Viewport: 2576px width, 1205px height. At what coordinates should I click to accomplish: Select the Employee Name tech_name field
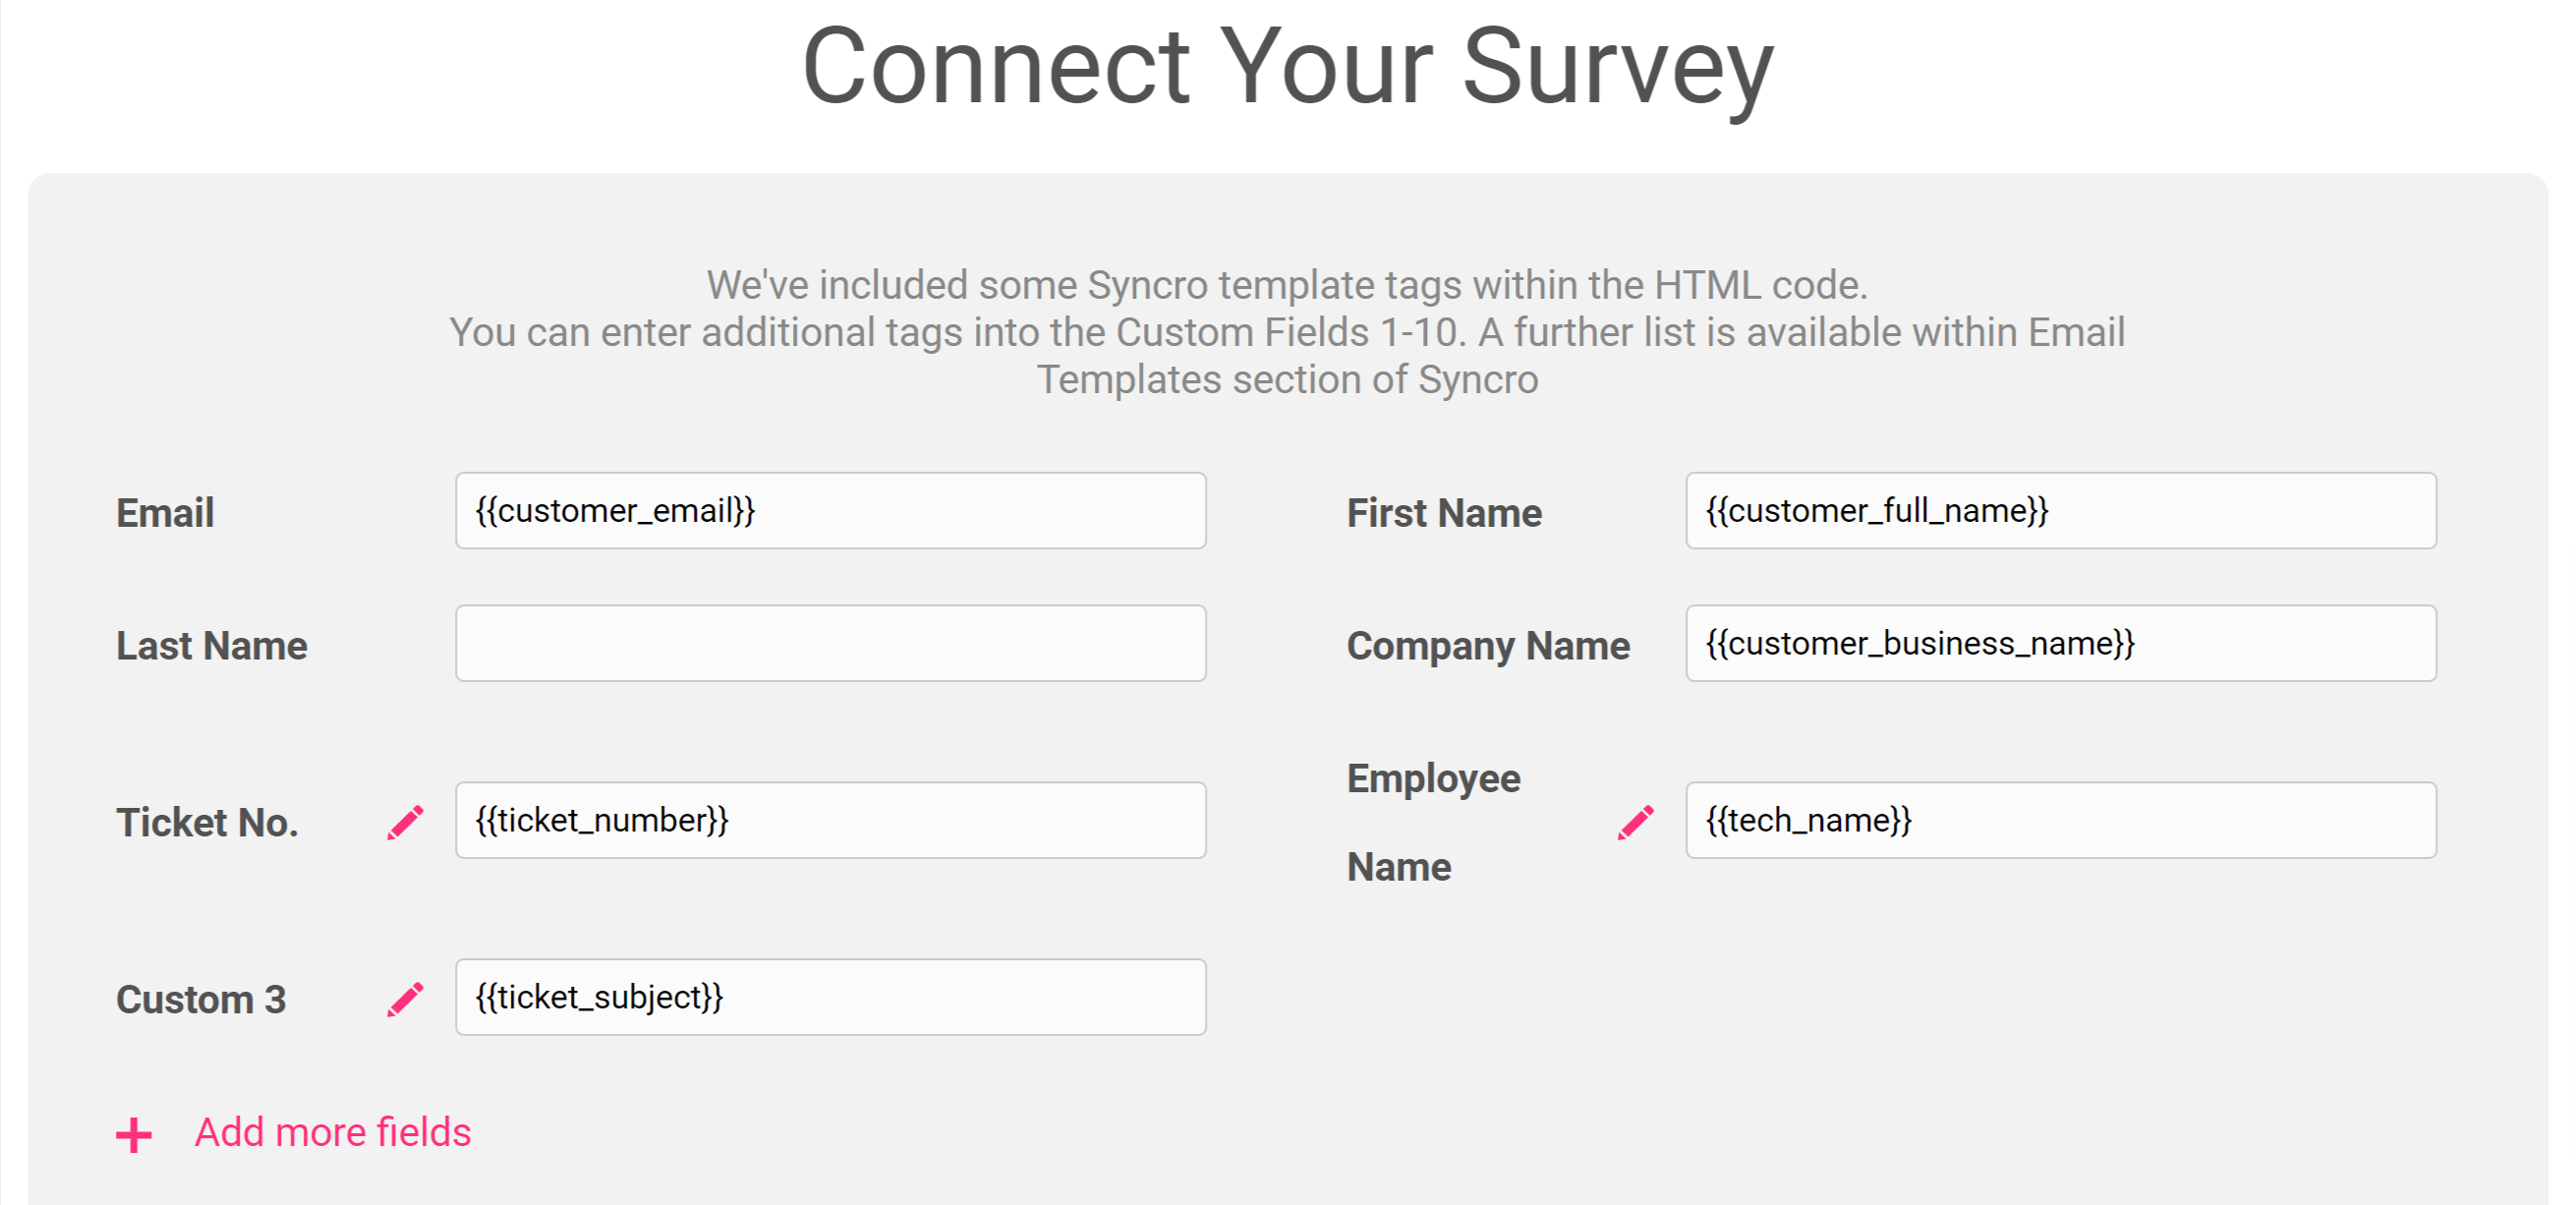[x=2060, y=820]
